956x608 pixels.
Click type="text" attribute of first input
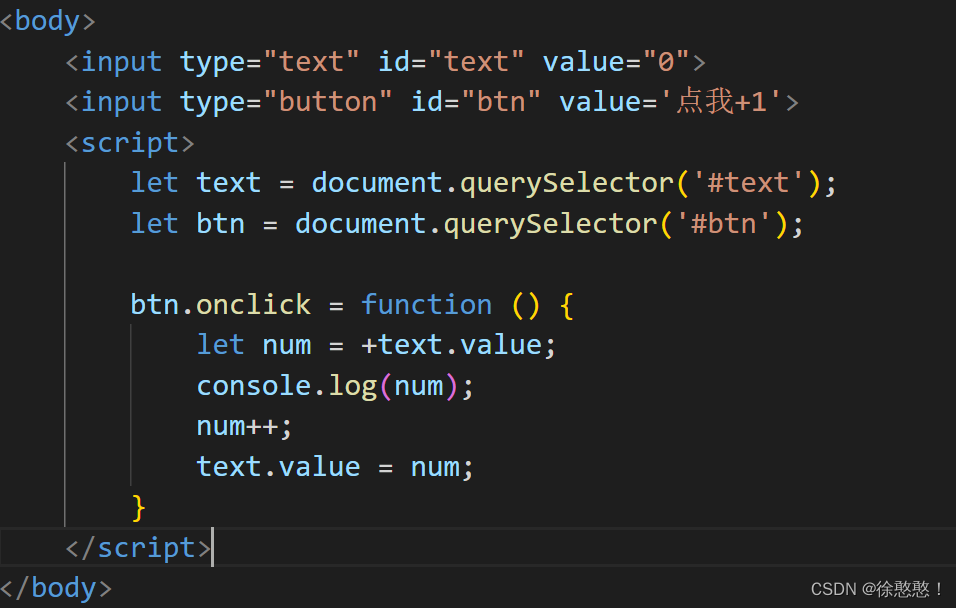pos(269,62)
